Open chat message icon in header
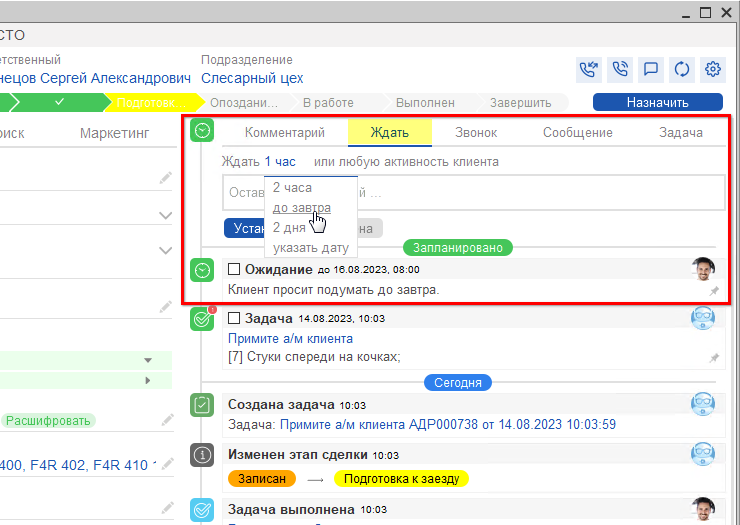Screen dimensions: 740x525 point(651,69)
